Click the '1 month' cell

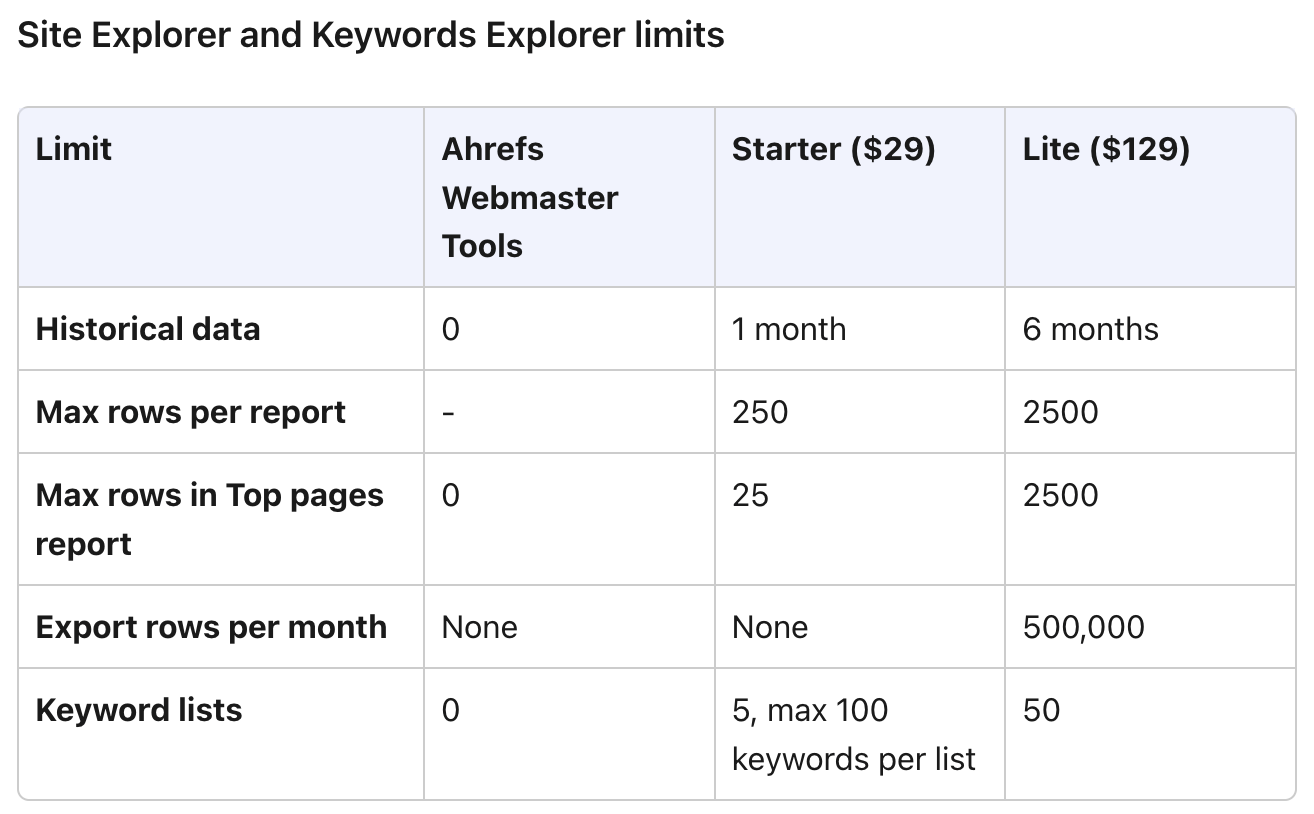click(x=789, y=330)
